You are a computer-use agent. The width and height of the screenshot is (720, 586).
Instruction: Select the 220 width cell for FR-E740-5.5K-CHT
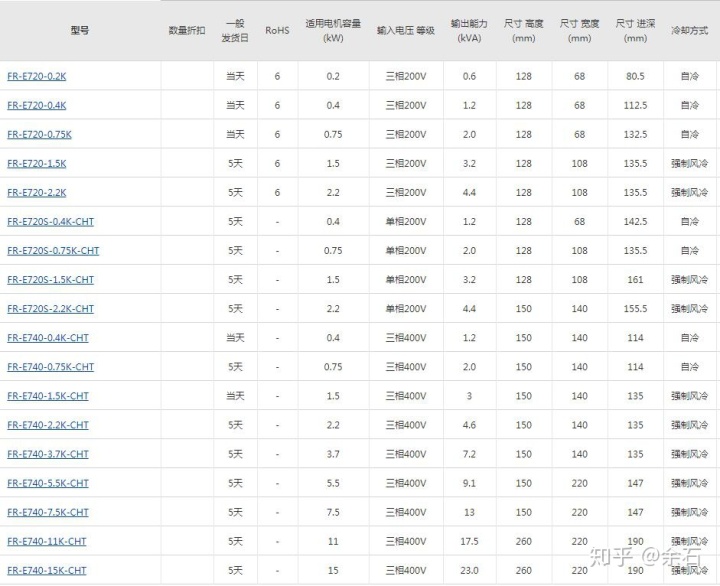point(579,483)
